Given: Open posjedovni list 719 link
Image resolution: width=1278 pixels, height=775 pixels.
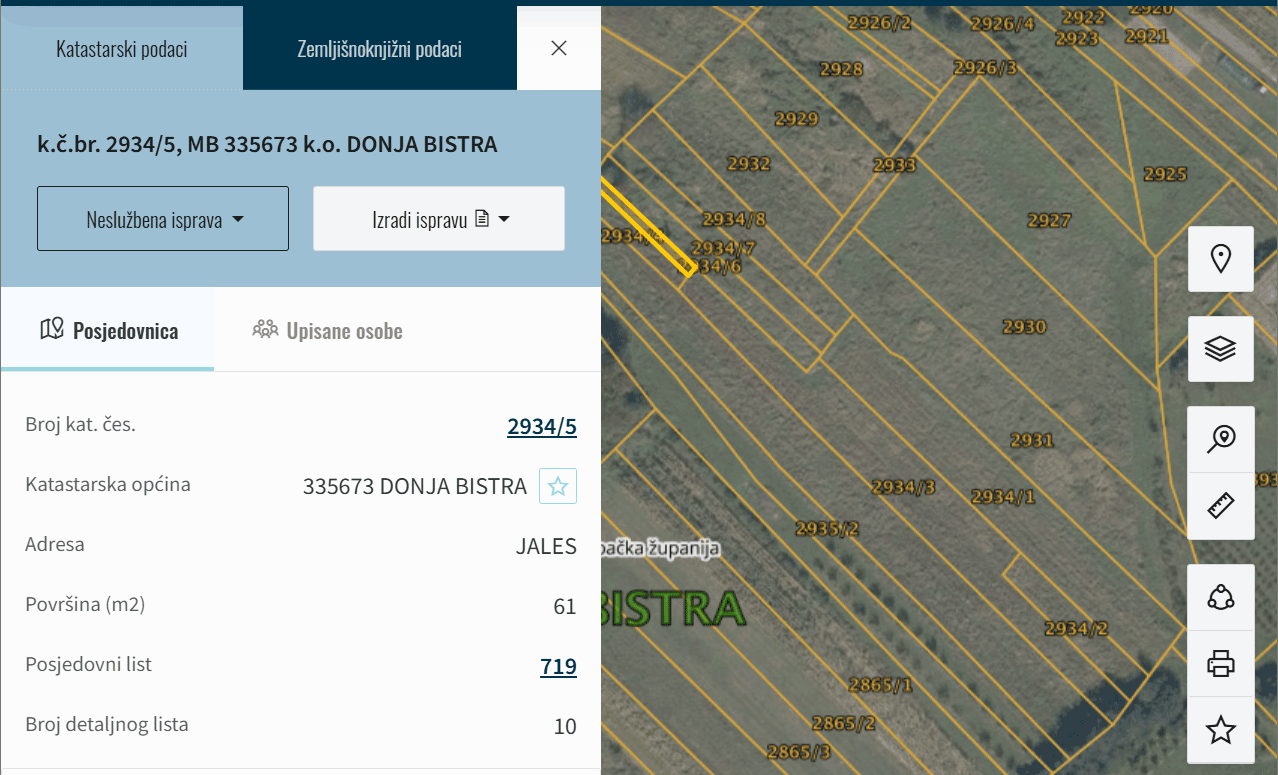Looking at the screenshot, I should click(558, 667).
